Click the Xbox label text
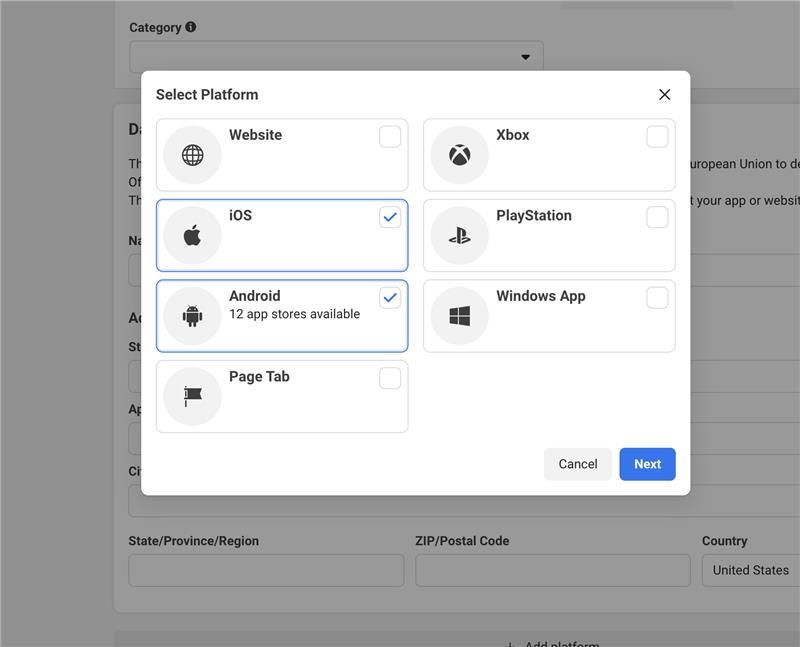The height and width of the screenshot is (647, 800). click(513, 135)
